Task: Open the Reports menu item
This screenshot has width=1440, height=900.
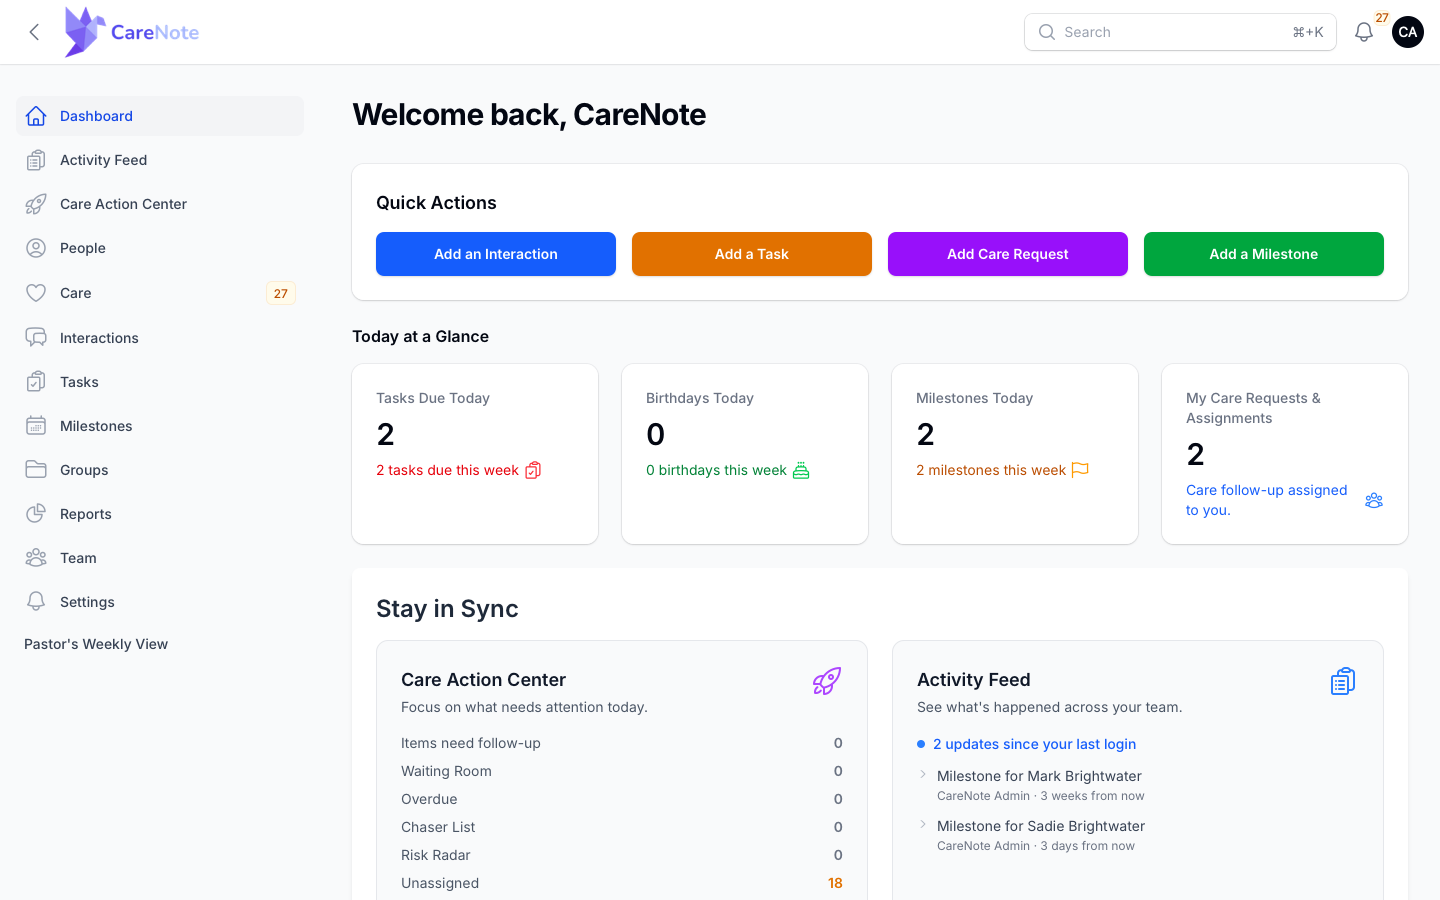Action: click(160, 514)
